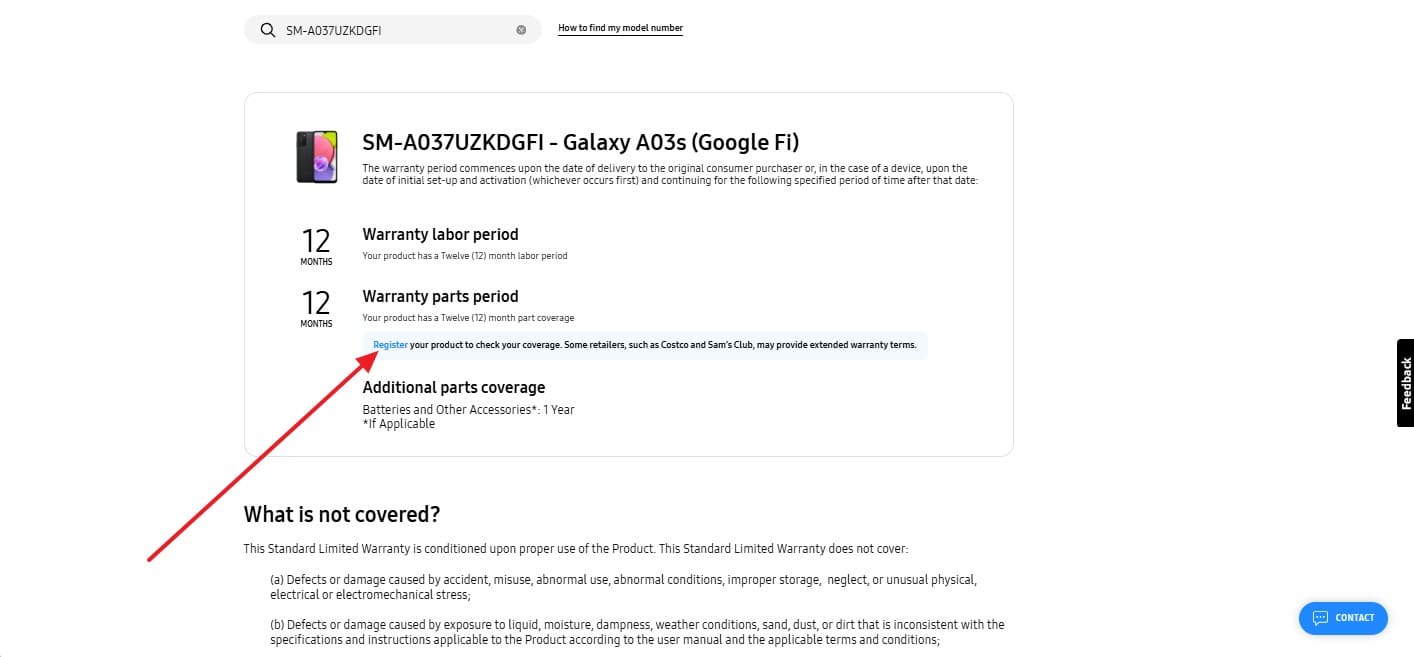Image resolution: width=1414 pixels, height=657 pixels.
Task: Click the magnifier search icon
Action: 267,30
